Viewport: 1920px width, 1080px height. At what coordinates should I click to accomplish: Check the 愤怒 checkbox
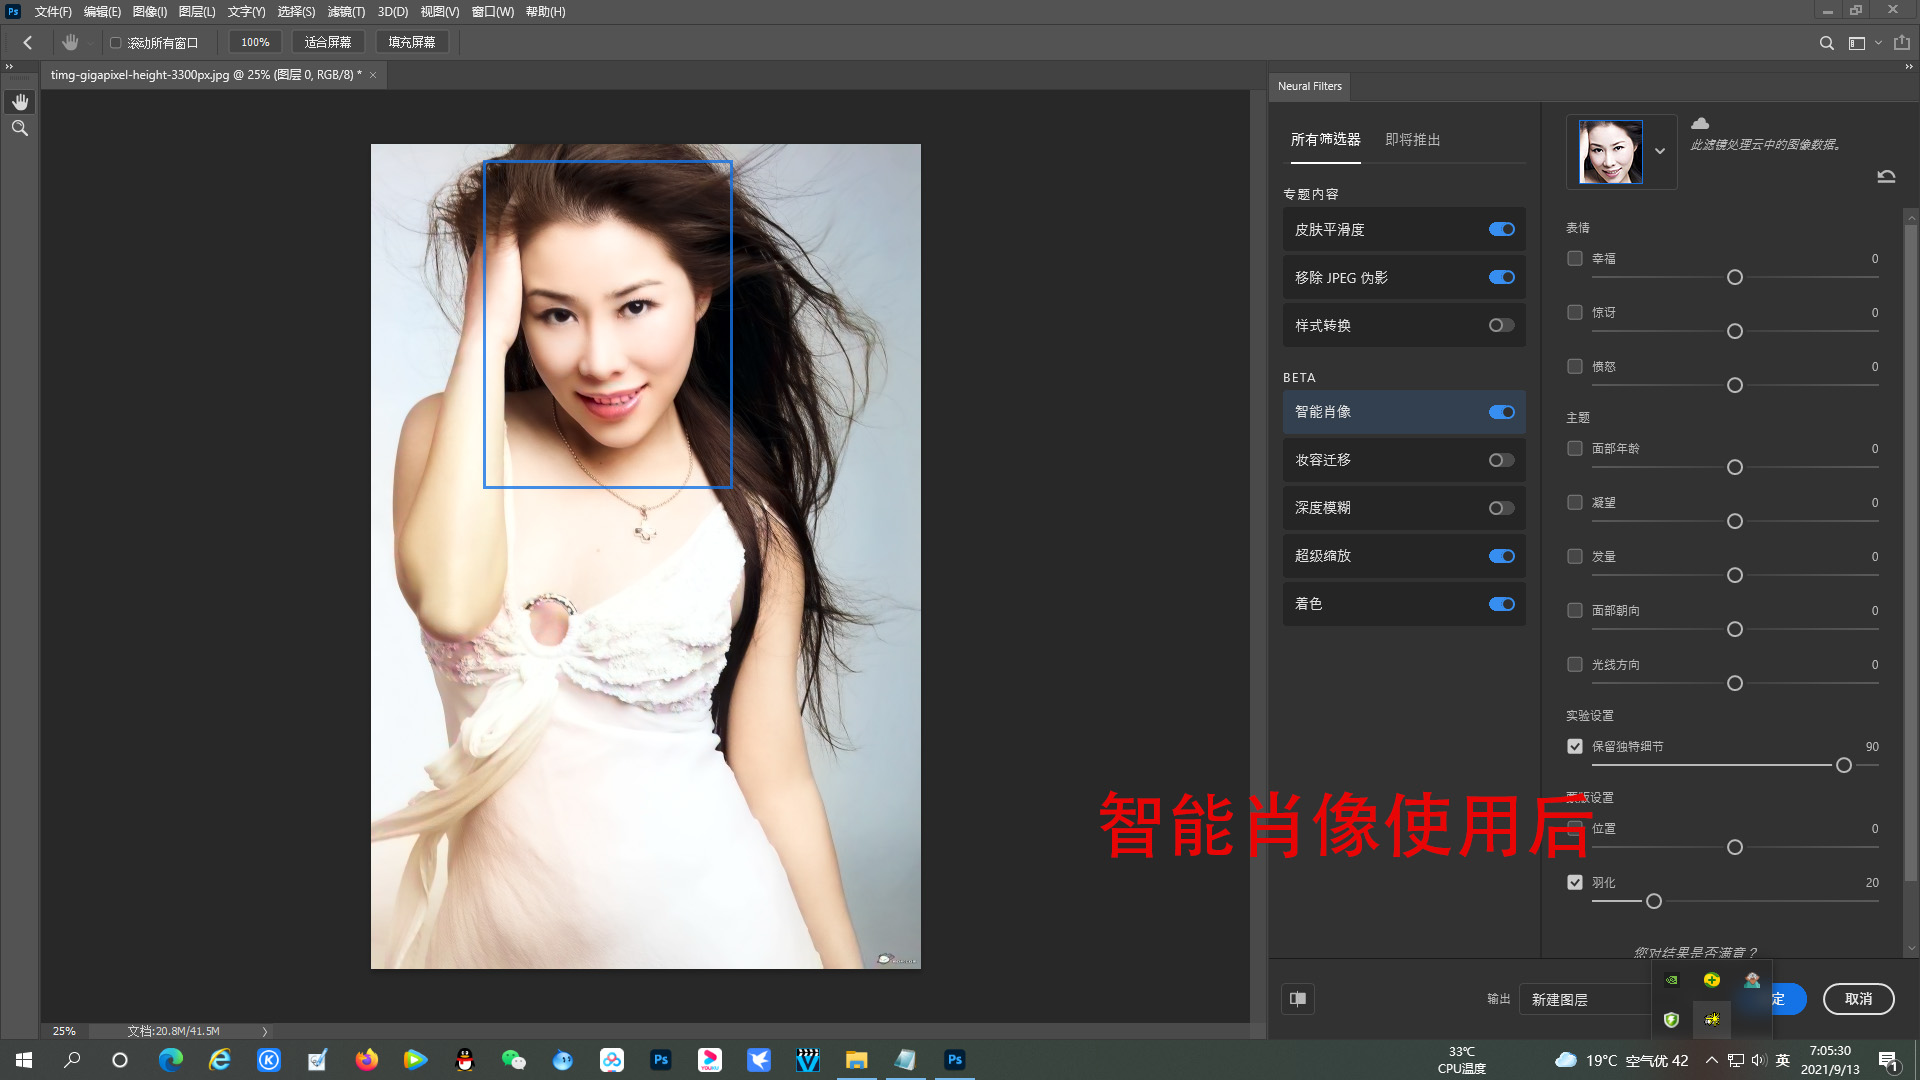(1575, 366)
